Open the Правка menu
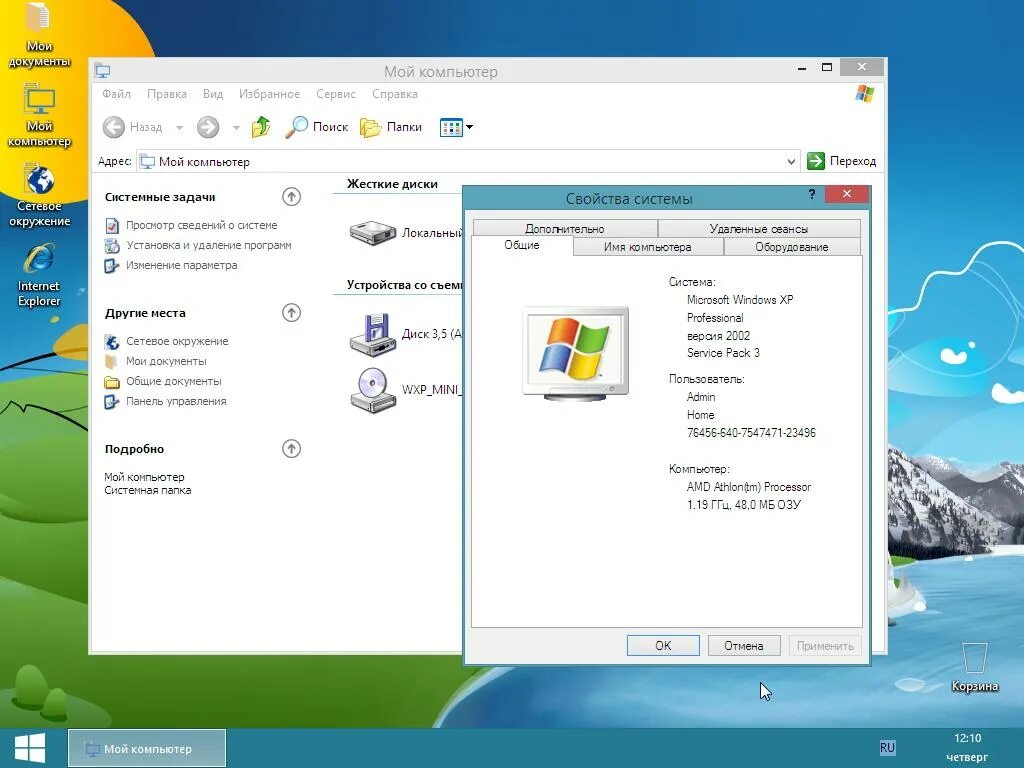 167,94
